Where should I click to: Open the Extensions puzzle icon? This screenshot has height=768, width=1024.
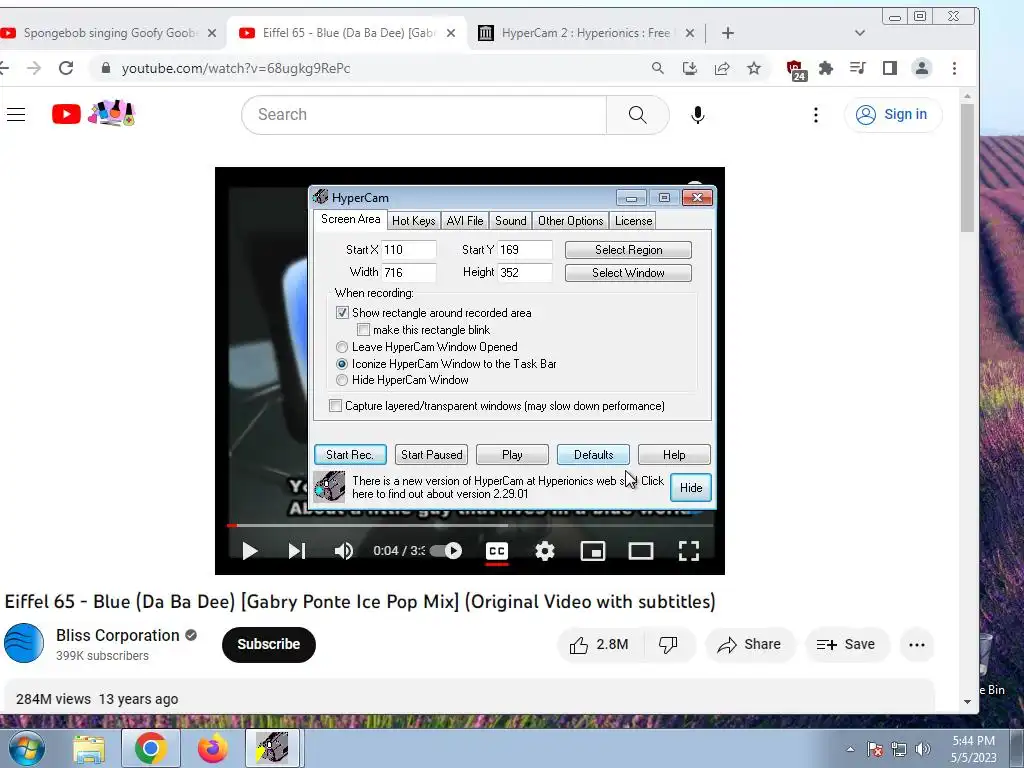pyautogui.click(x=826, y=68)
